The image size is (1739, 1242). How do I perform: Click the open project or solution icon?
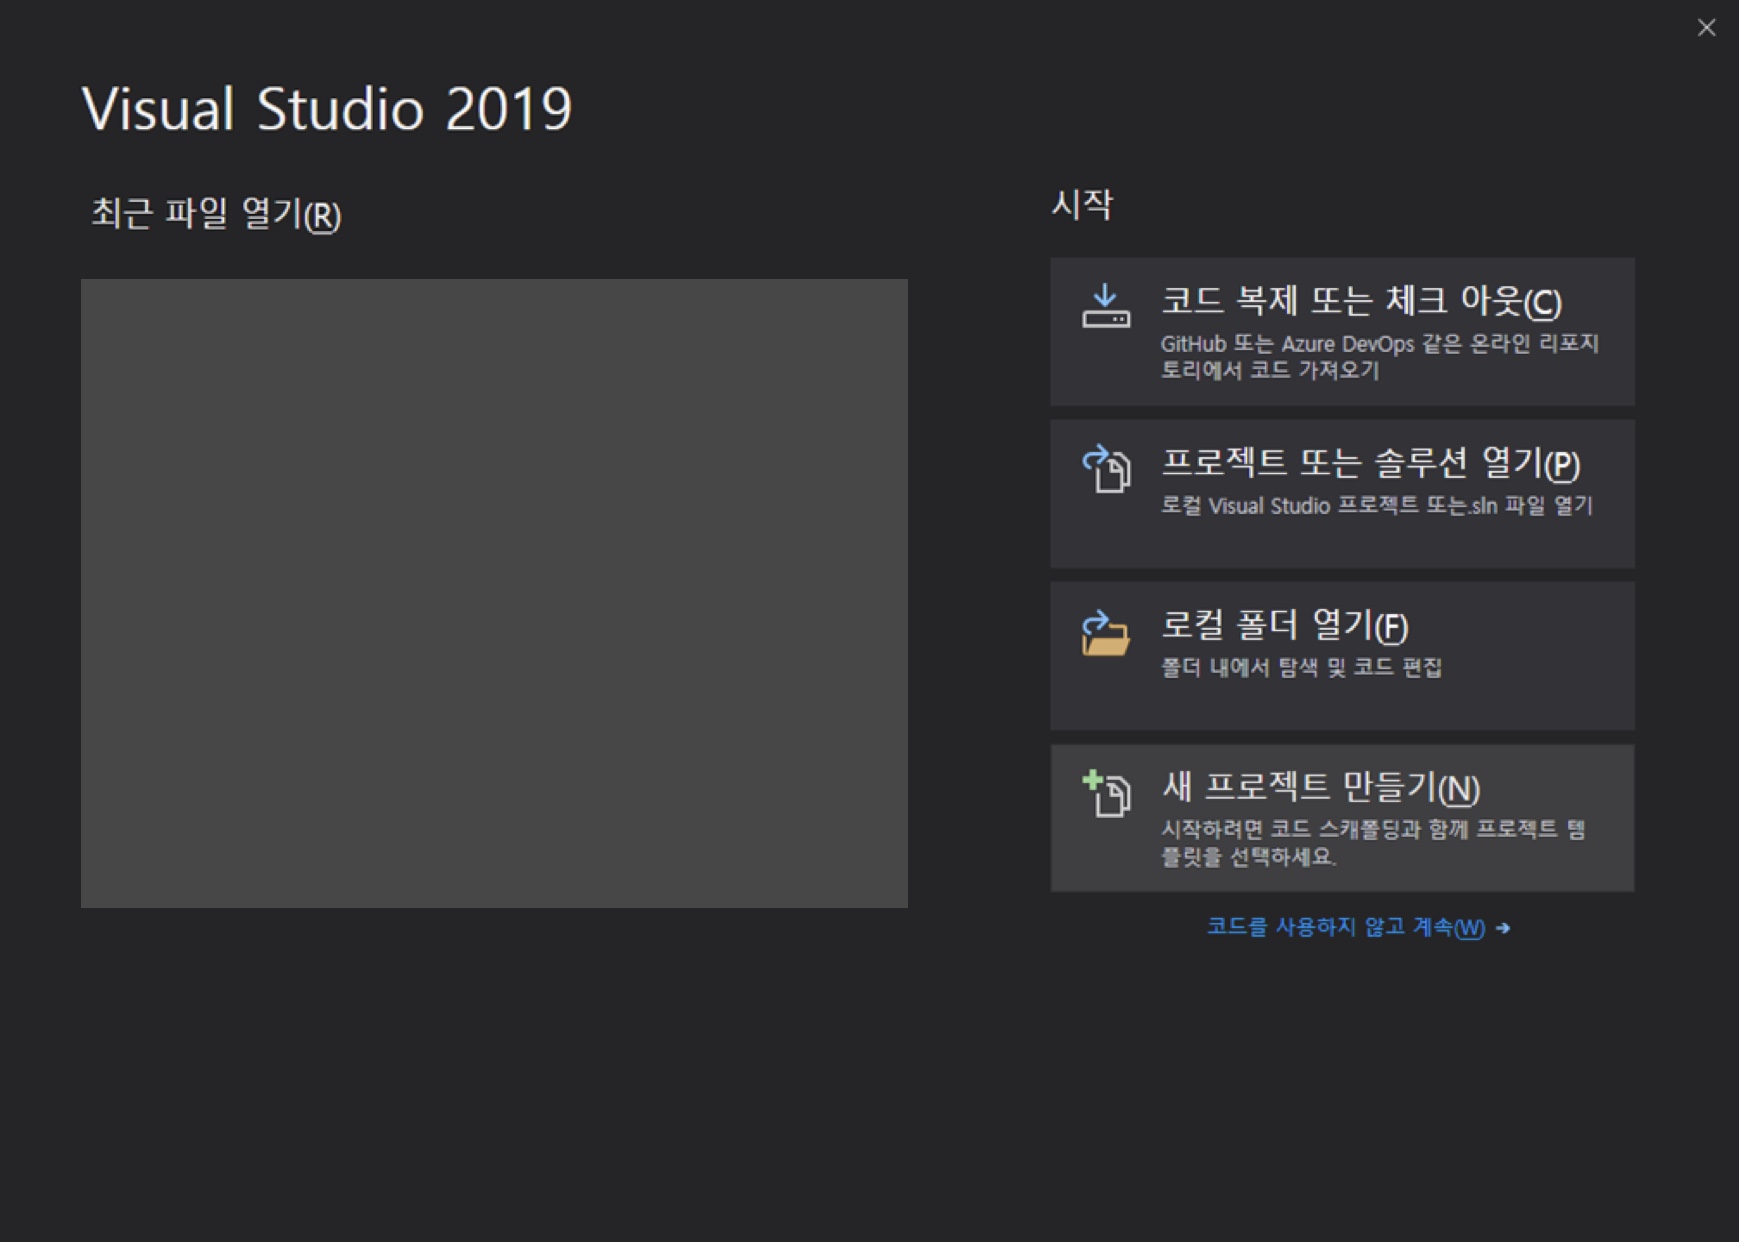(1106, 468)
